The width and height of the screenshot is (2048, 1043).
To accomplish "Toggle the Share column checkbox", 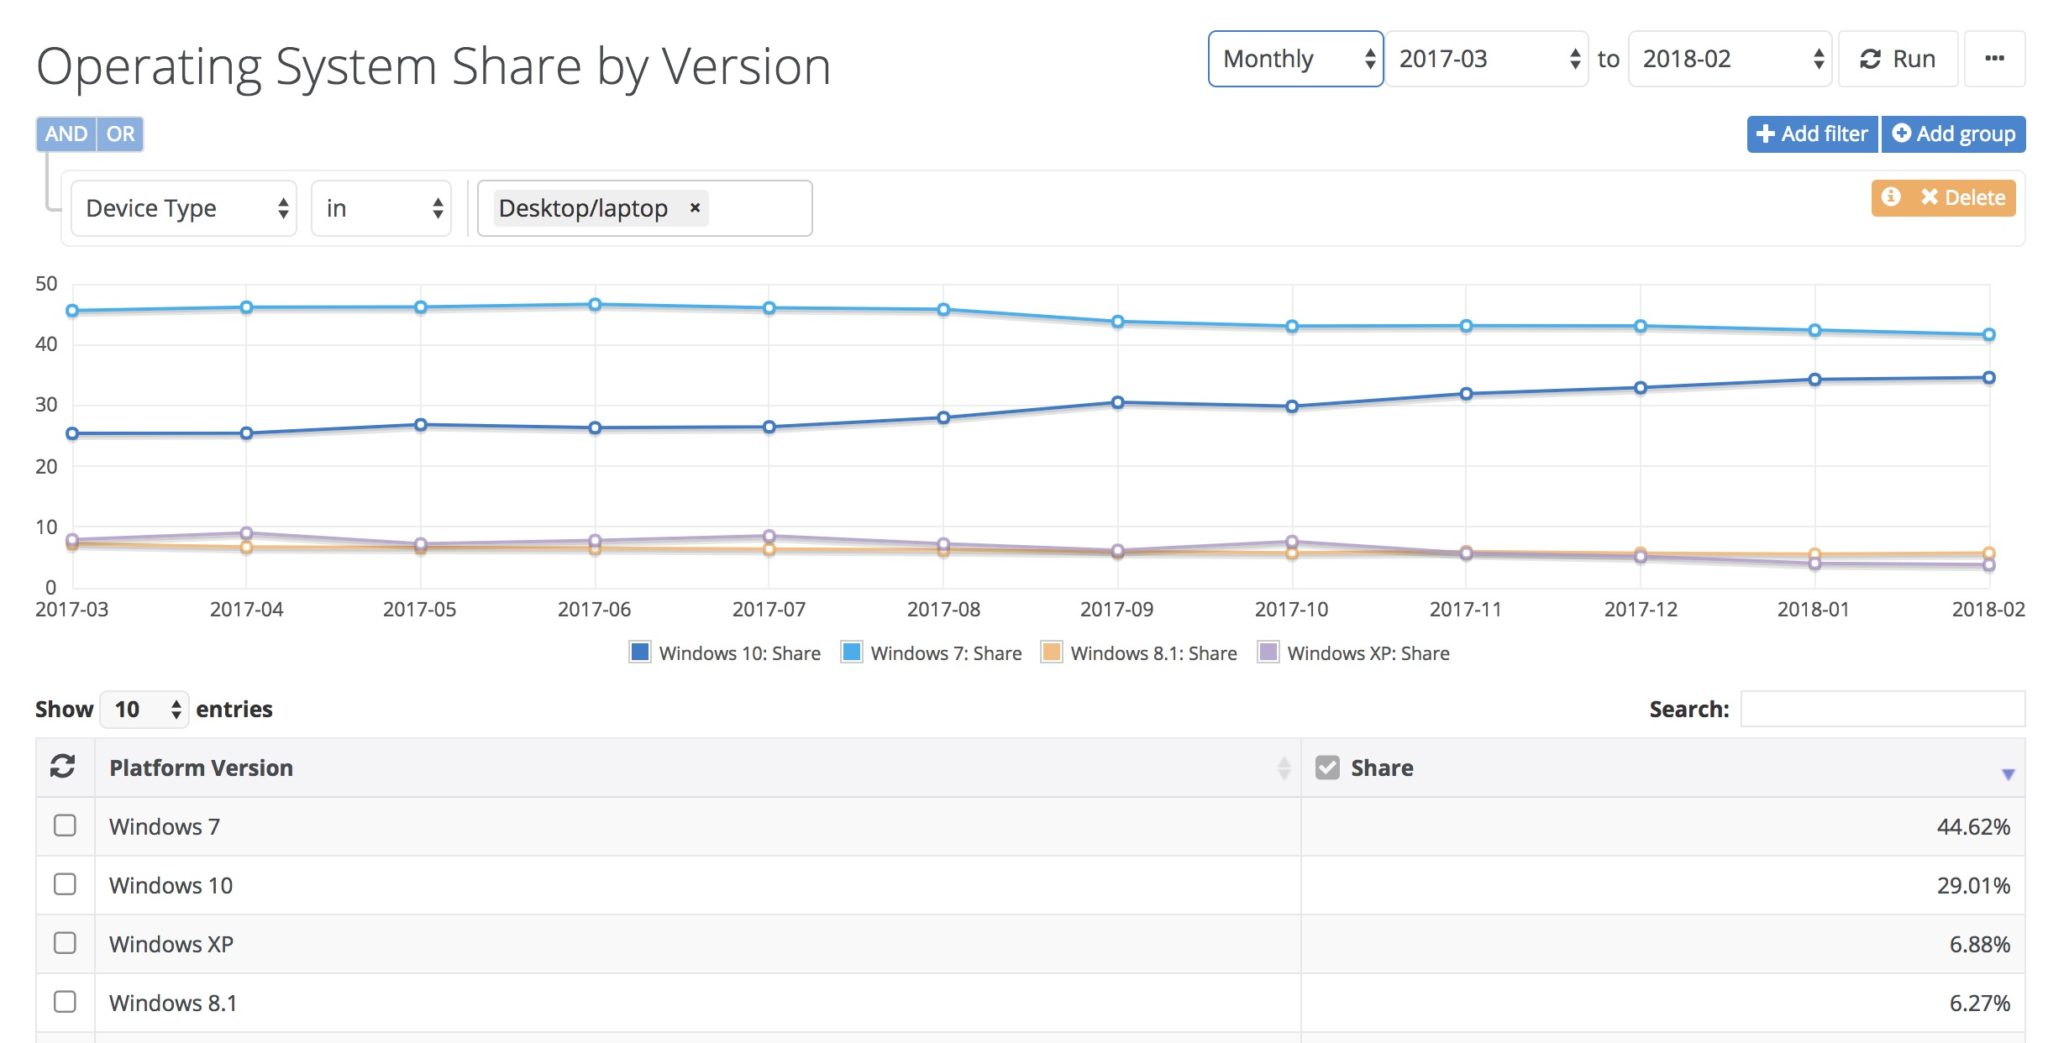I will pos(1327,768).
